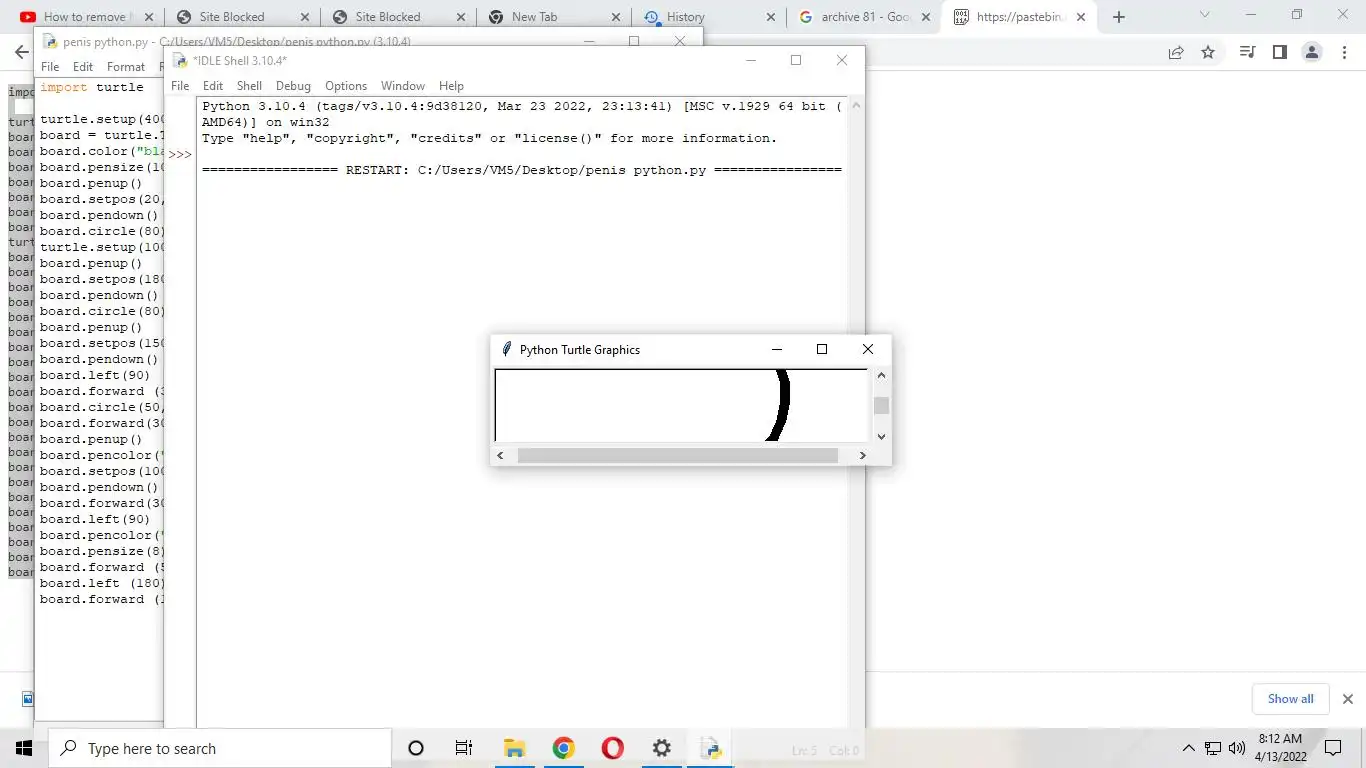Click the Type here to search box
This screenshot has width=1366, height=768.
(x=220, y=748)
